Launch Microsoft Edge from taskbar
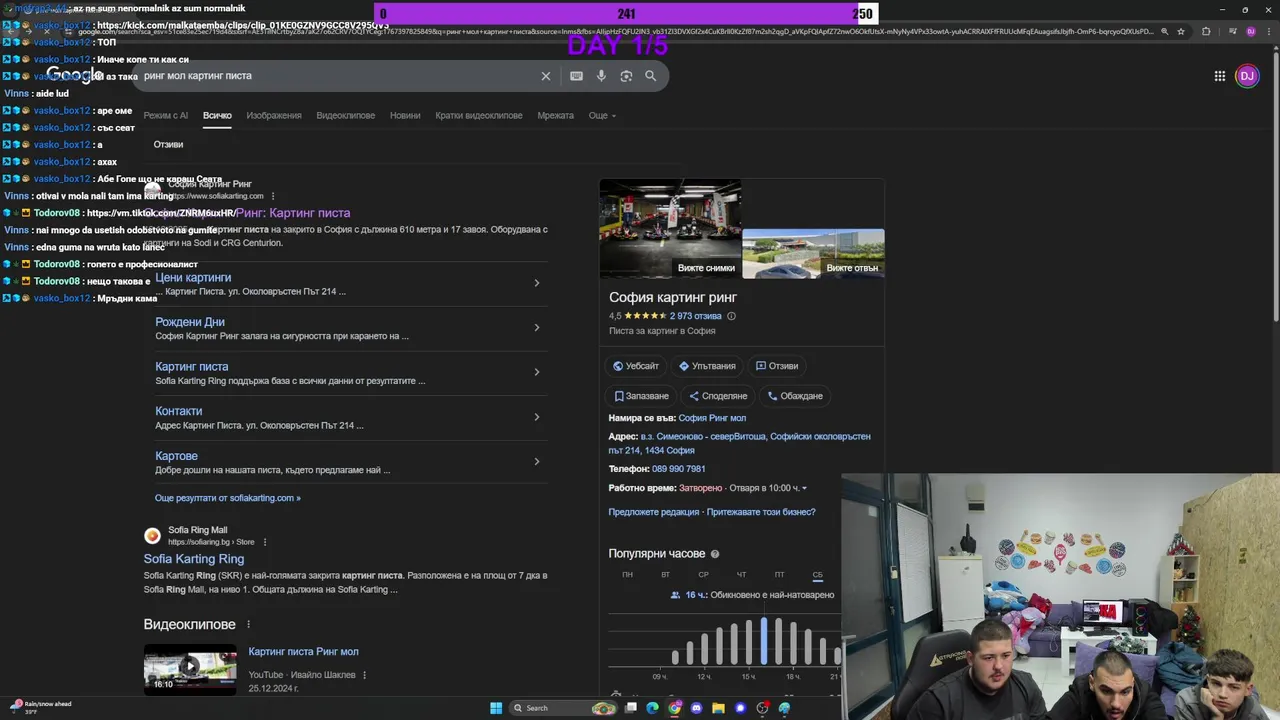 (653, 708)
